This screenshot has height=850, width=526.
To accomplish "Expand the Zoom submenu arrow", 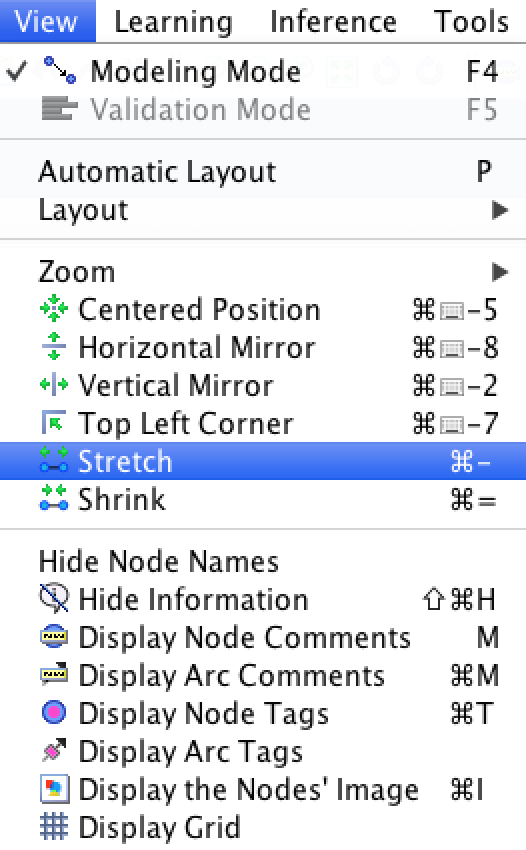I will (500, 272).
